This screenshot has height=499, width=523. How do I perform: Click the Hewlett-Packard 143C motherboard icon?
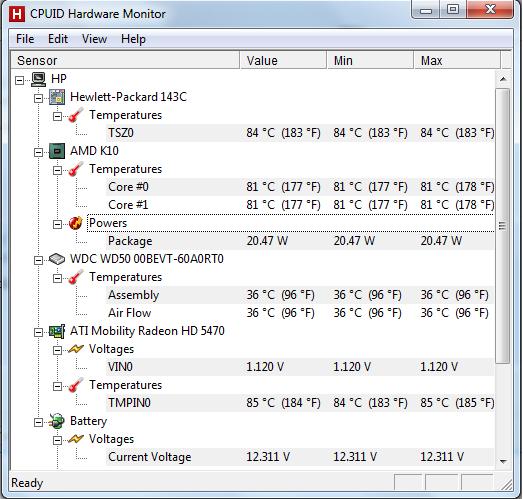pos(57,97)
